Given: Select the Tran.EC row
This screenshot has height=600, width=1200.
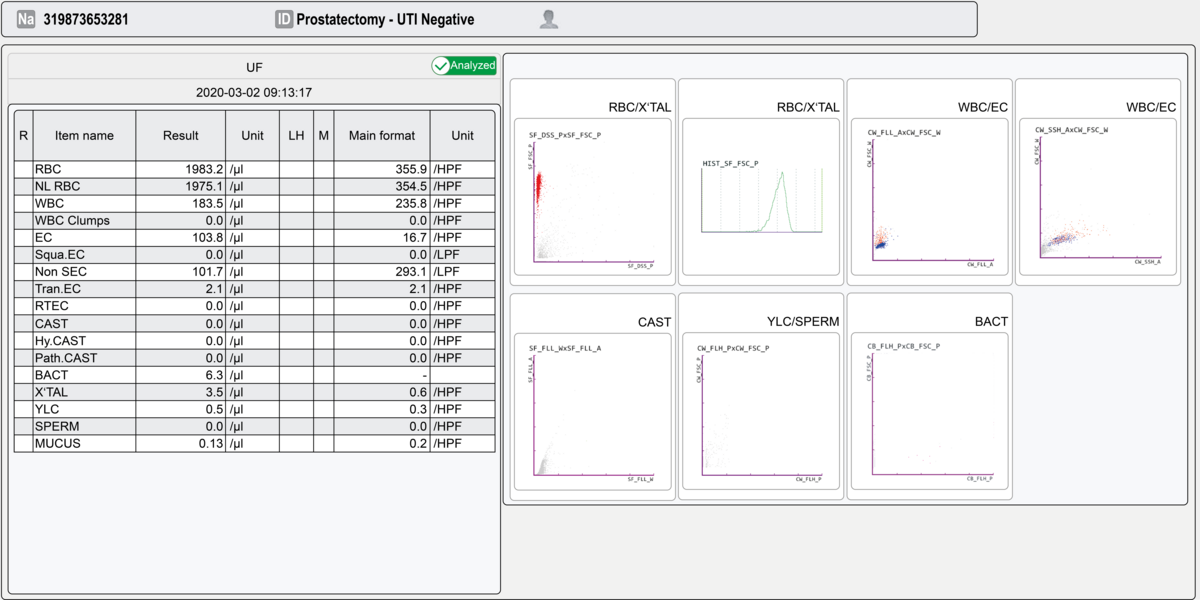Looking at the screenshot, I should (254, 289).
